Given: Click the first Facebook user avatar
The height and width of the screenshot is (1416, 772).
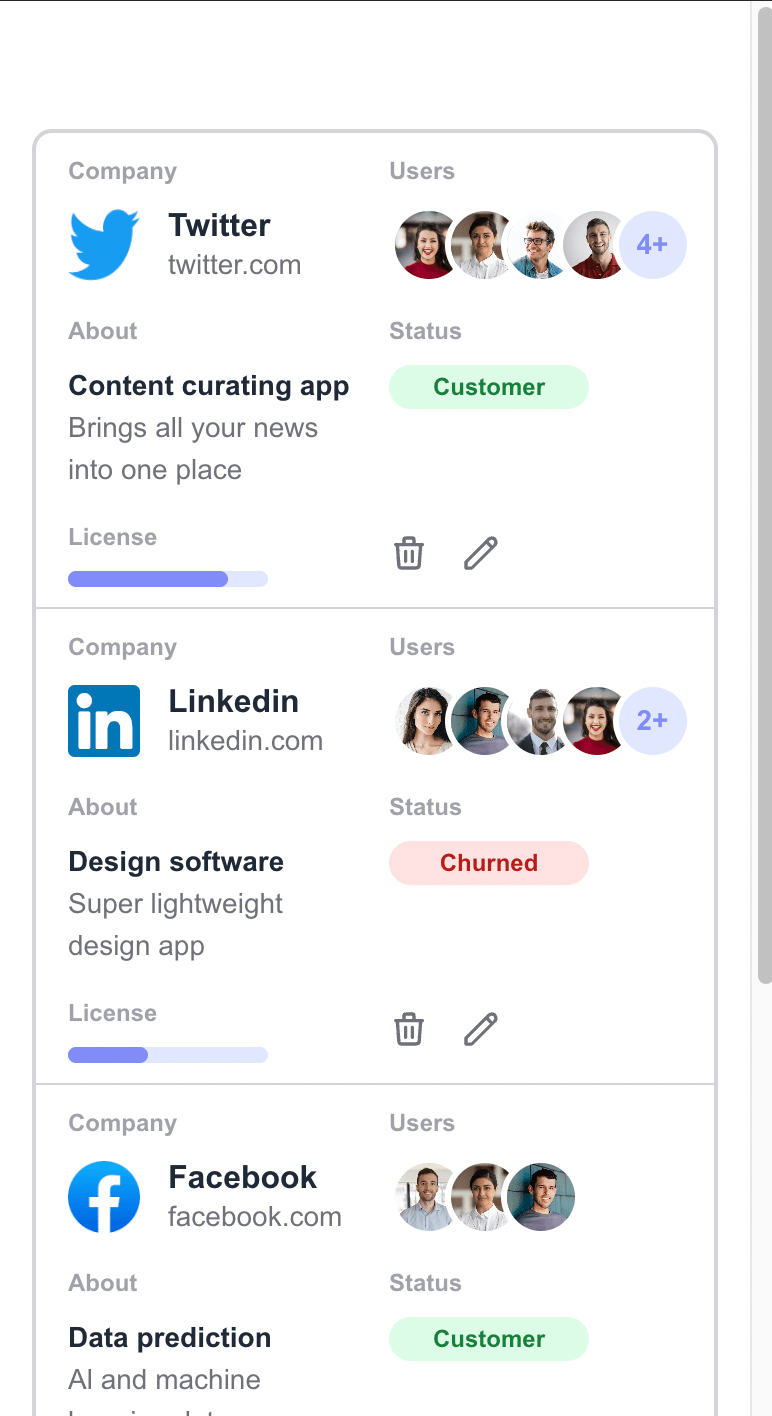Looking at the screenshot, I should point(427,1196).
